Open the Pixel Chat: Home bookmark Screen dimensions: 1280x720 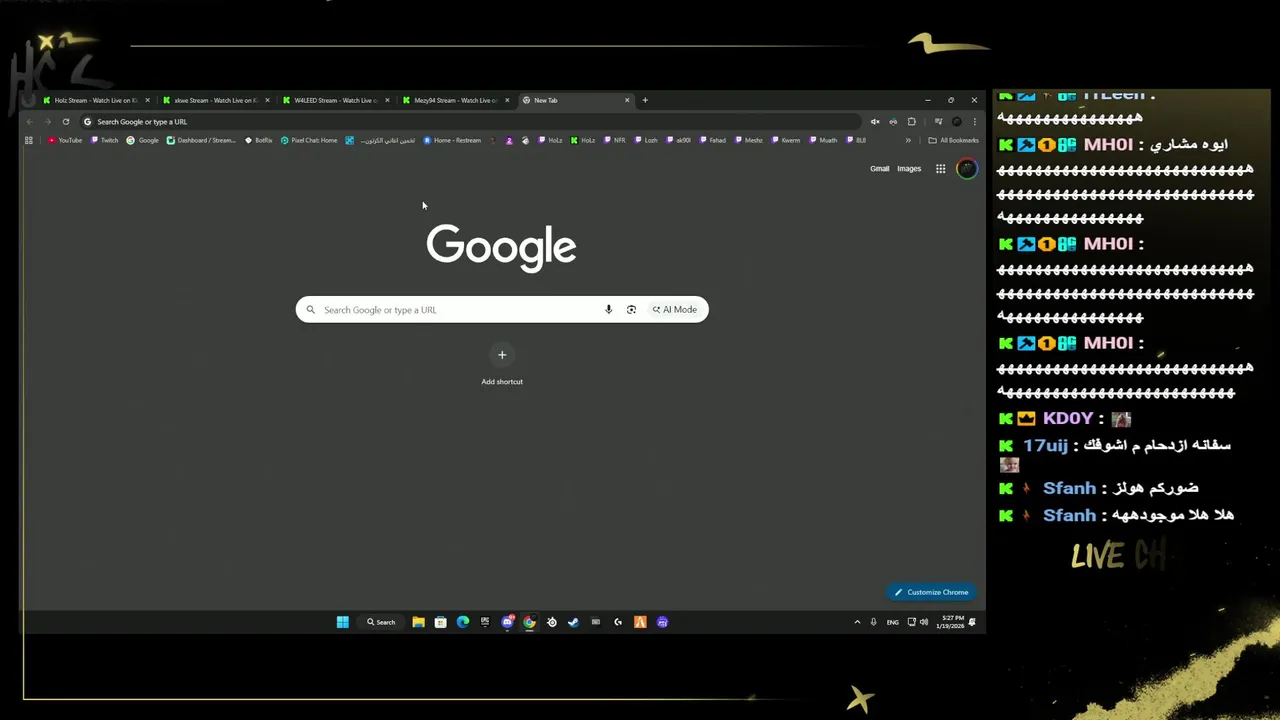click(x=309, y=140)
